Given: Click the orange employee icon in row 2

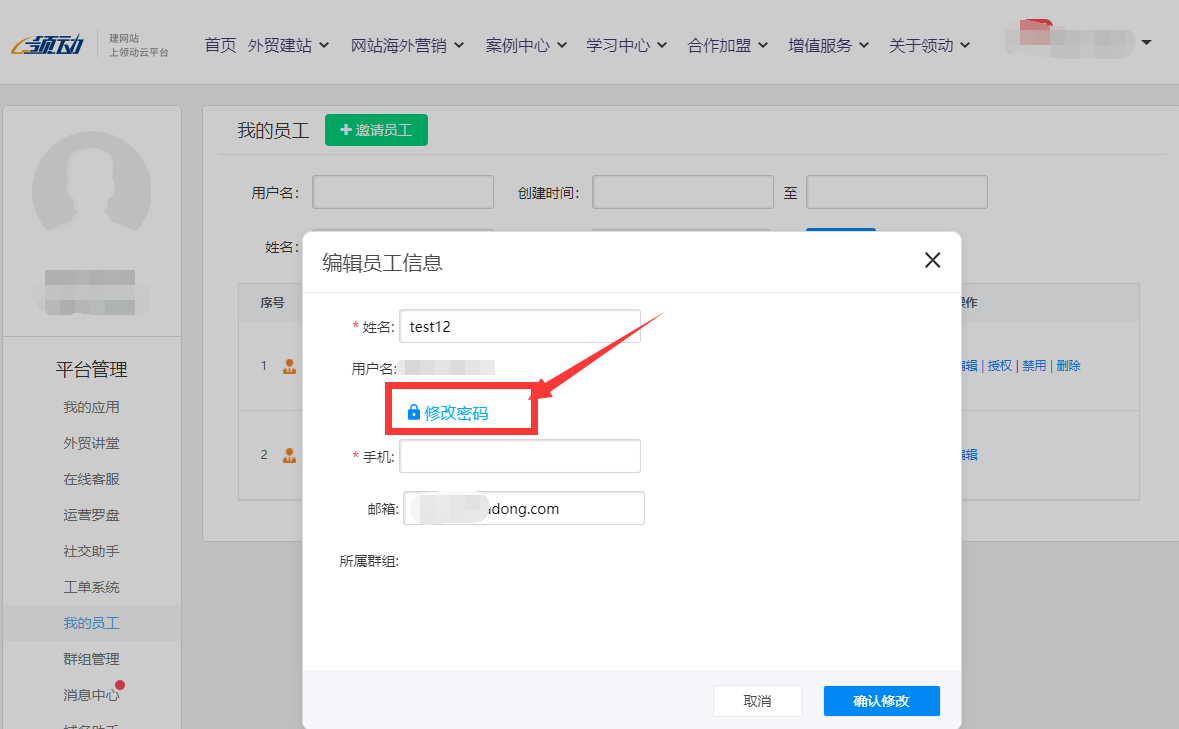Looking at the screenshot, I should [x=288, y=454].
